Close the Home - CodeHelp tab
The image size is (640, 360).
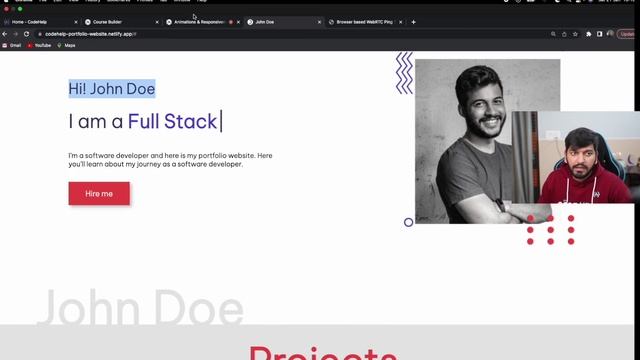(x=76, y=22)
